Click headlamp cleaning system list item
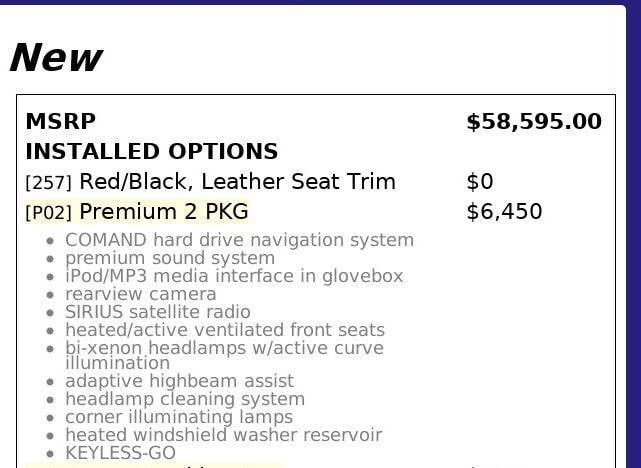Screen dimensions: 641x468 [185, 399]
